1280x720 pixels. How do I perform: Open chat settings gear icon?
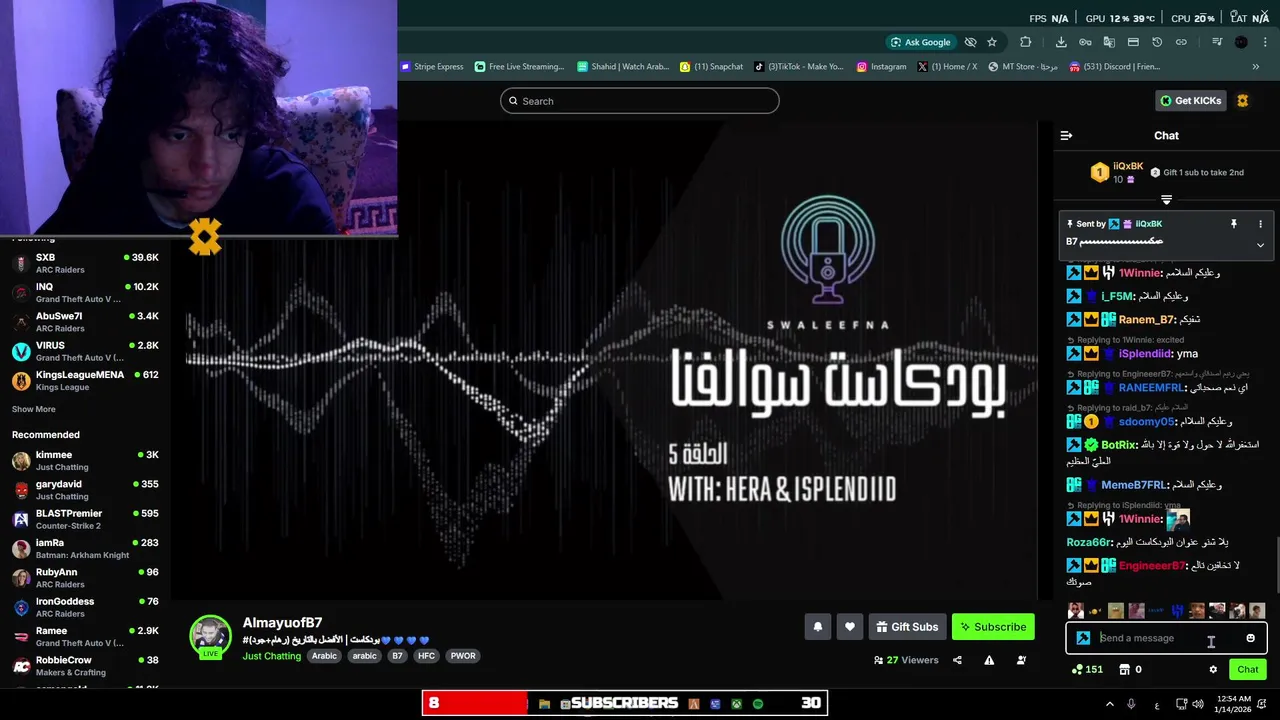click(1213, 669)
